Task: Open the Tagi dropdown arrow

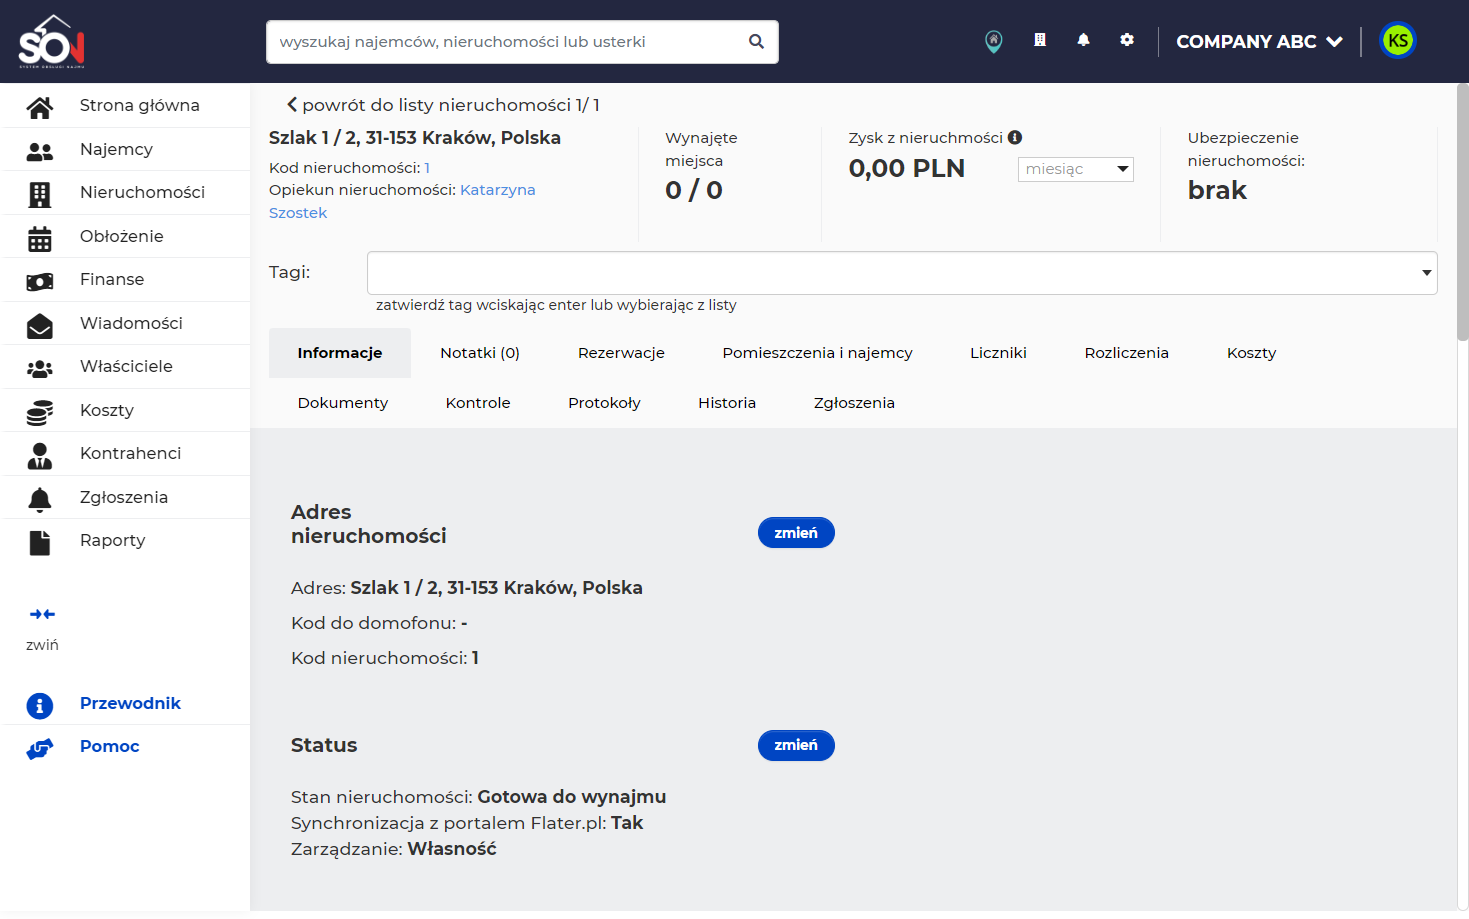Action: click(1426, 273)
